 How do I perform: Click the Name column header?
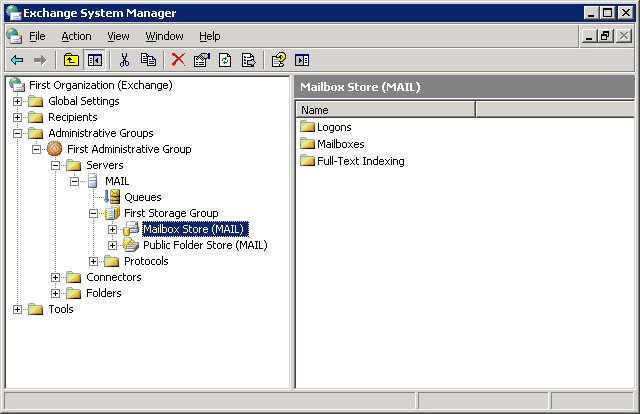tap(385, 110)
